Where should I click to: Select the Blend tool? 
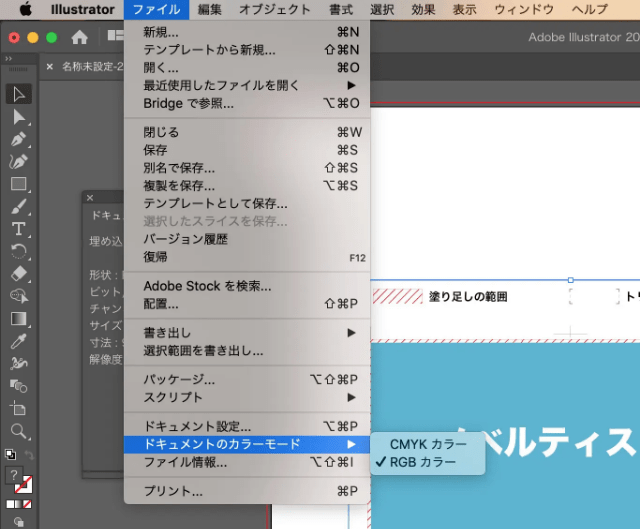18,386
